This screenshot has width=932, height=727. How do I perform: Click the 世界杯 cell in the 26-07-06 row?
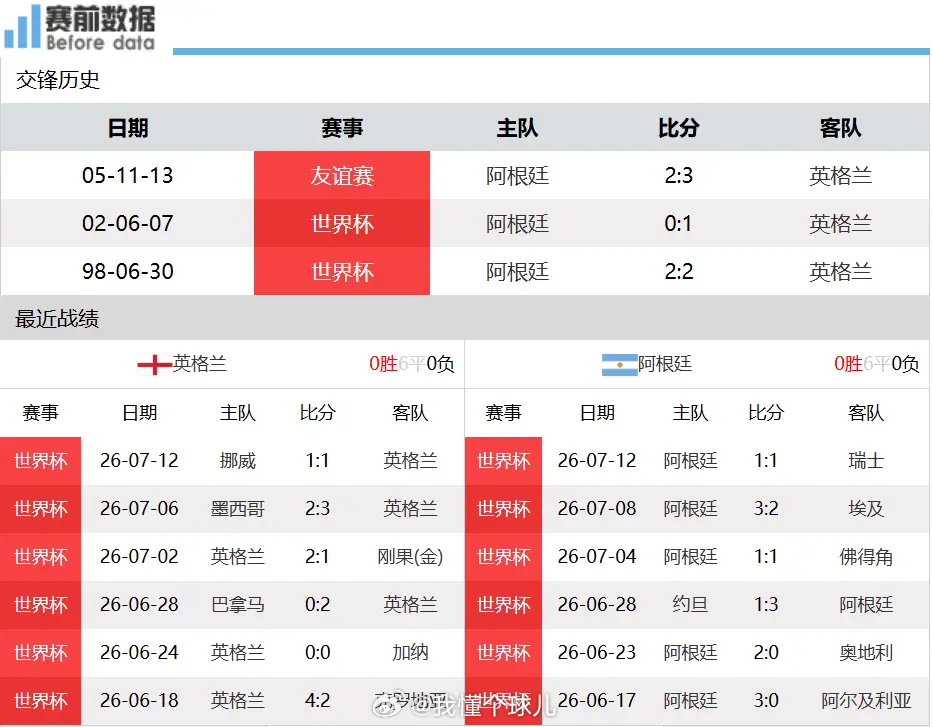(40, 509)
